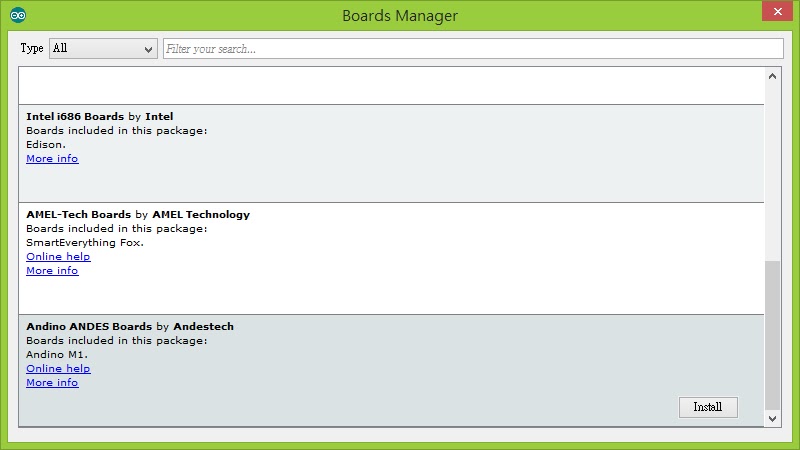The height and width of the screenshot is (450, 800).
Task: Click the Andino M1 board name
Action: (57, 355)
